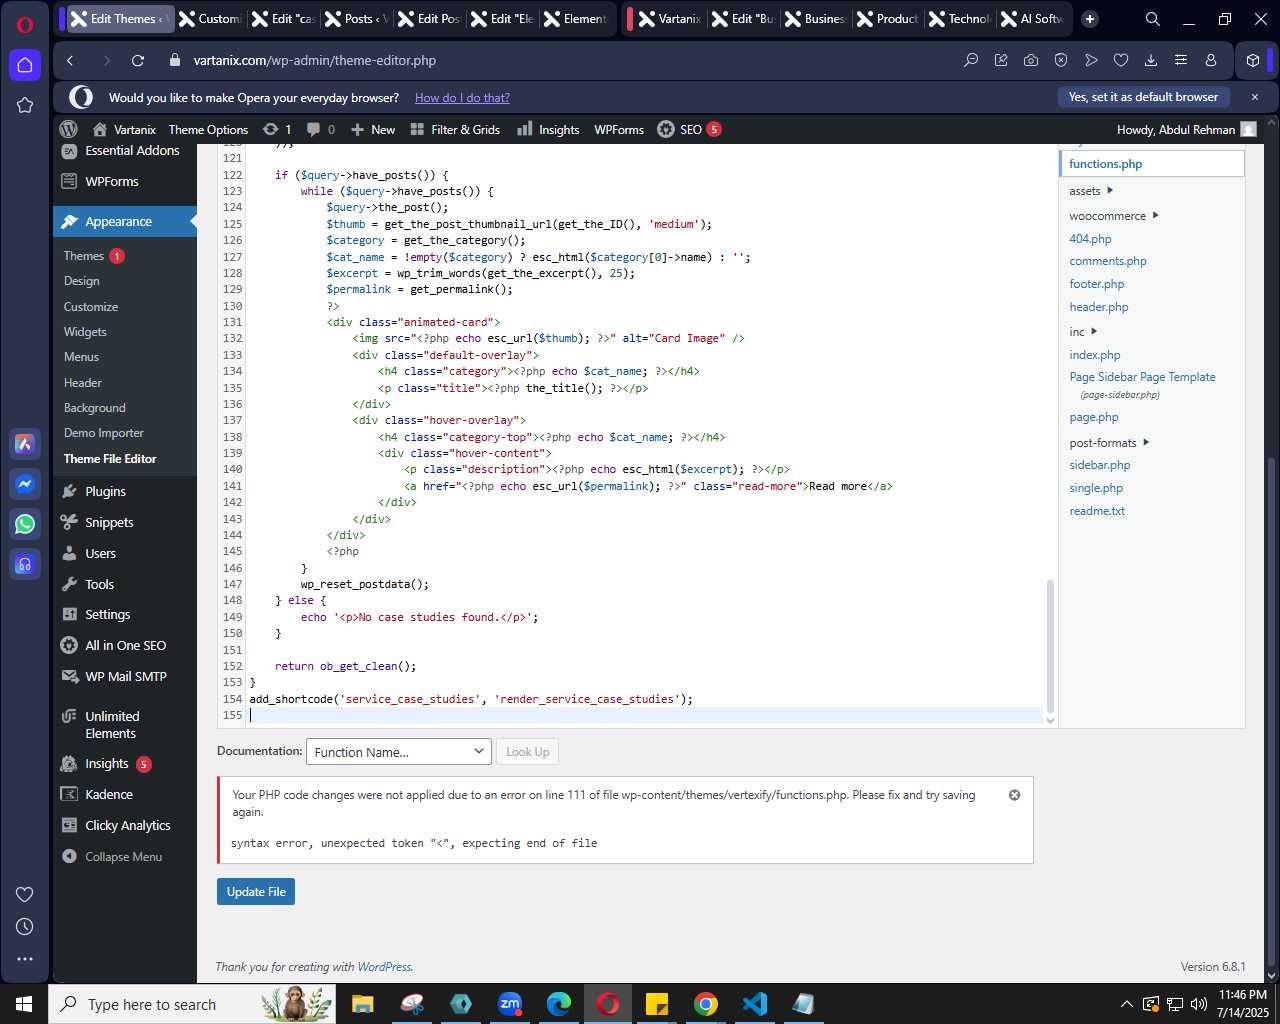
Task: Open the Function Name documentation dropdown
Action: click(398, 752)
